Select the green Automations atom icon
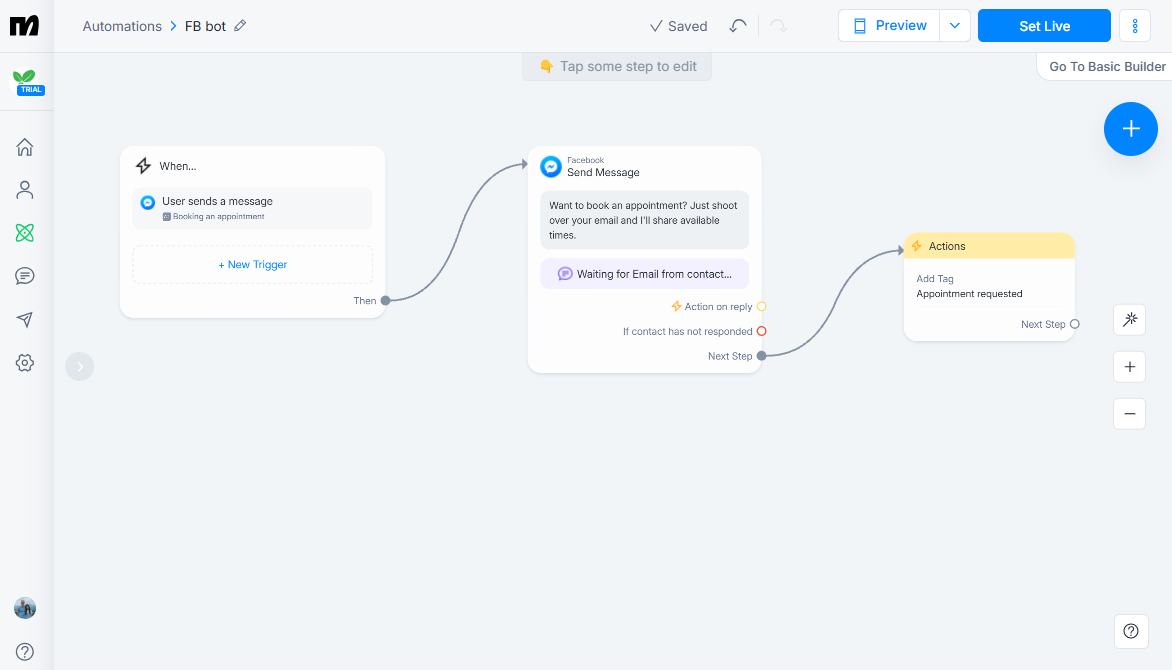The width and height of the screenshot is (1172, 670). (x=25, y=232)
